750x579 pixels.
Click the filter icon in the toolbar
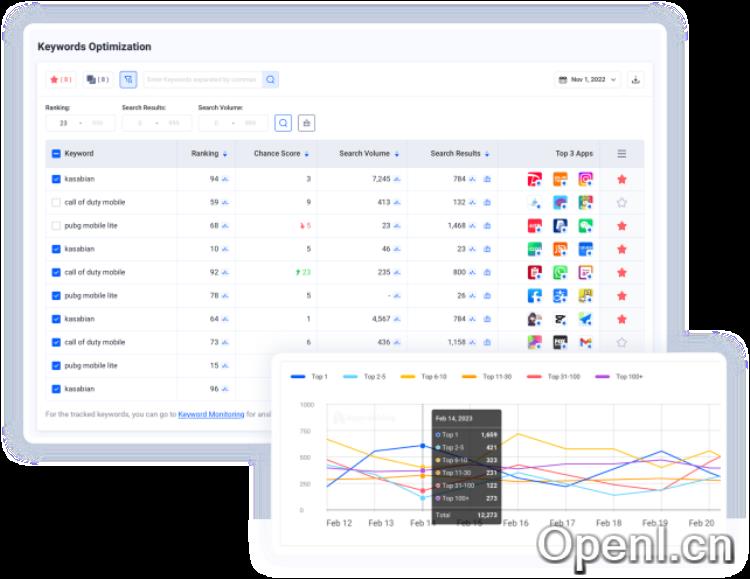(x=128, y=79)
